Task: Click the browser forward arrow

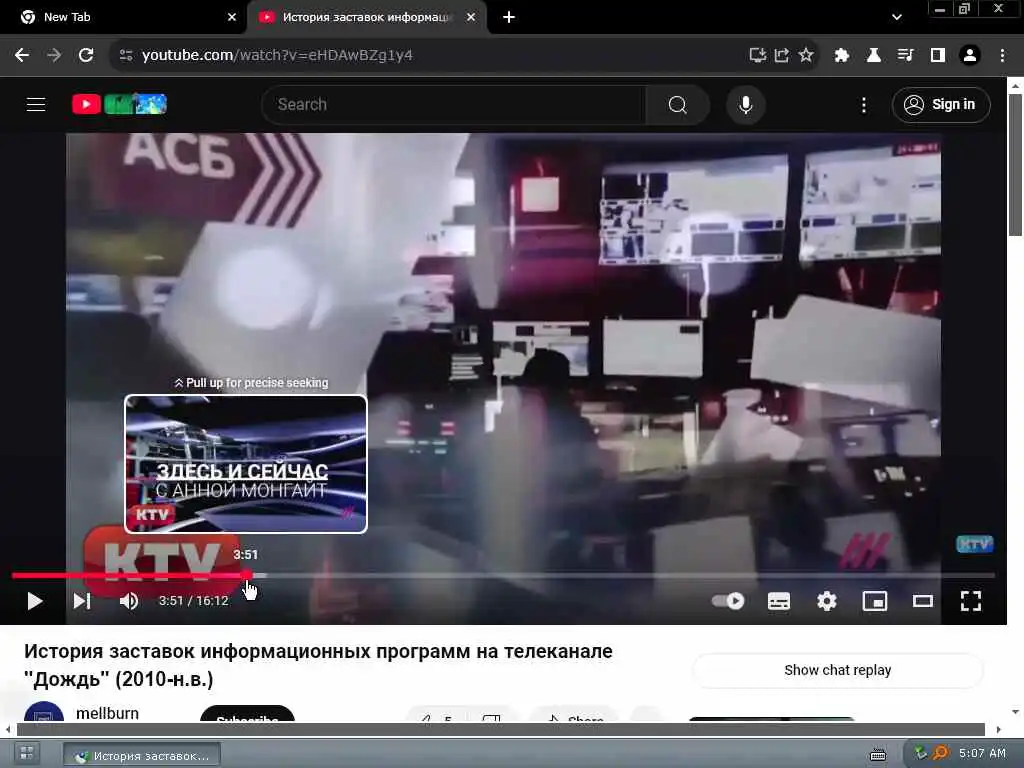Action: (54, 56)
